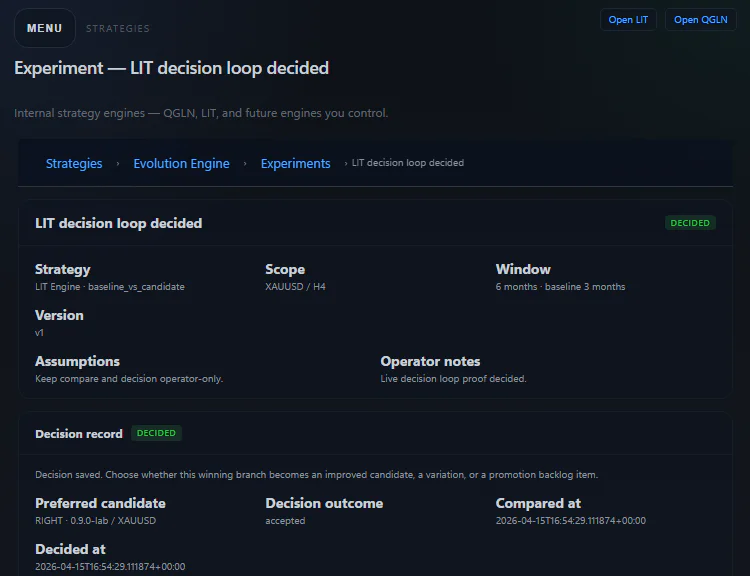Click the 'Decision saved. Choose whether...' message
The height and width of the screenshot is (576, 750).
316,475
